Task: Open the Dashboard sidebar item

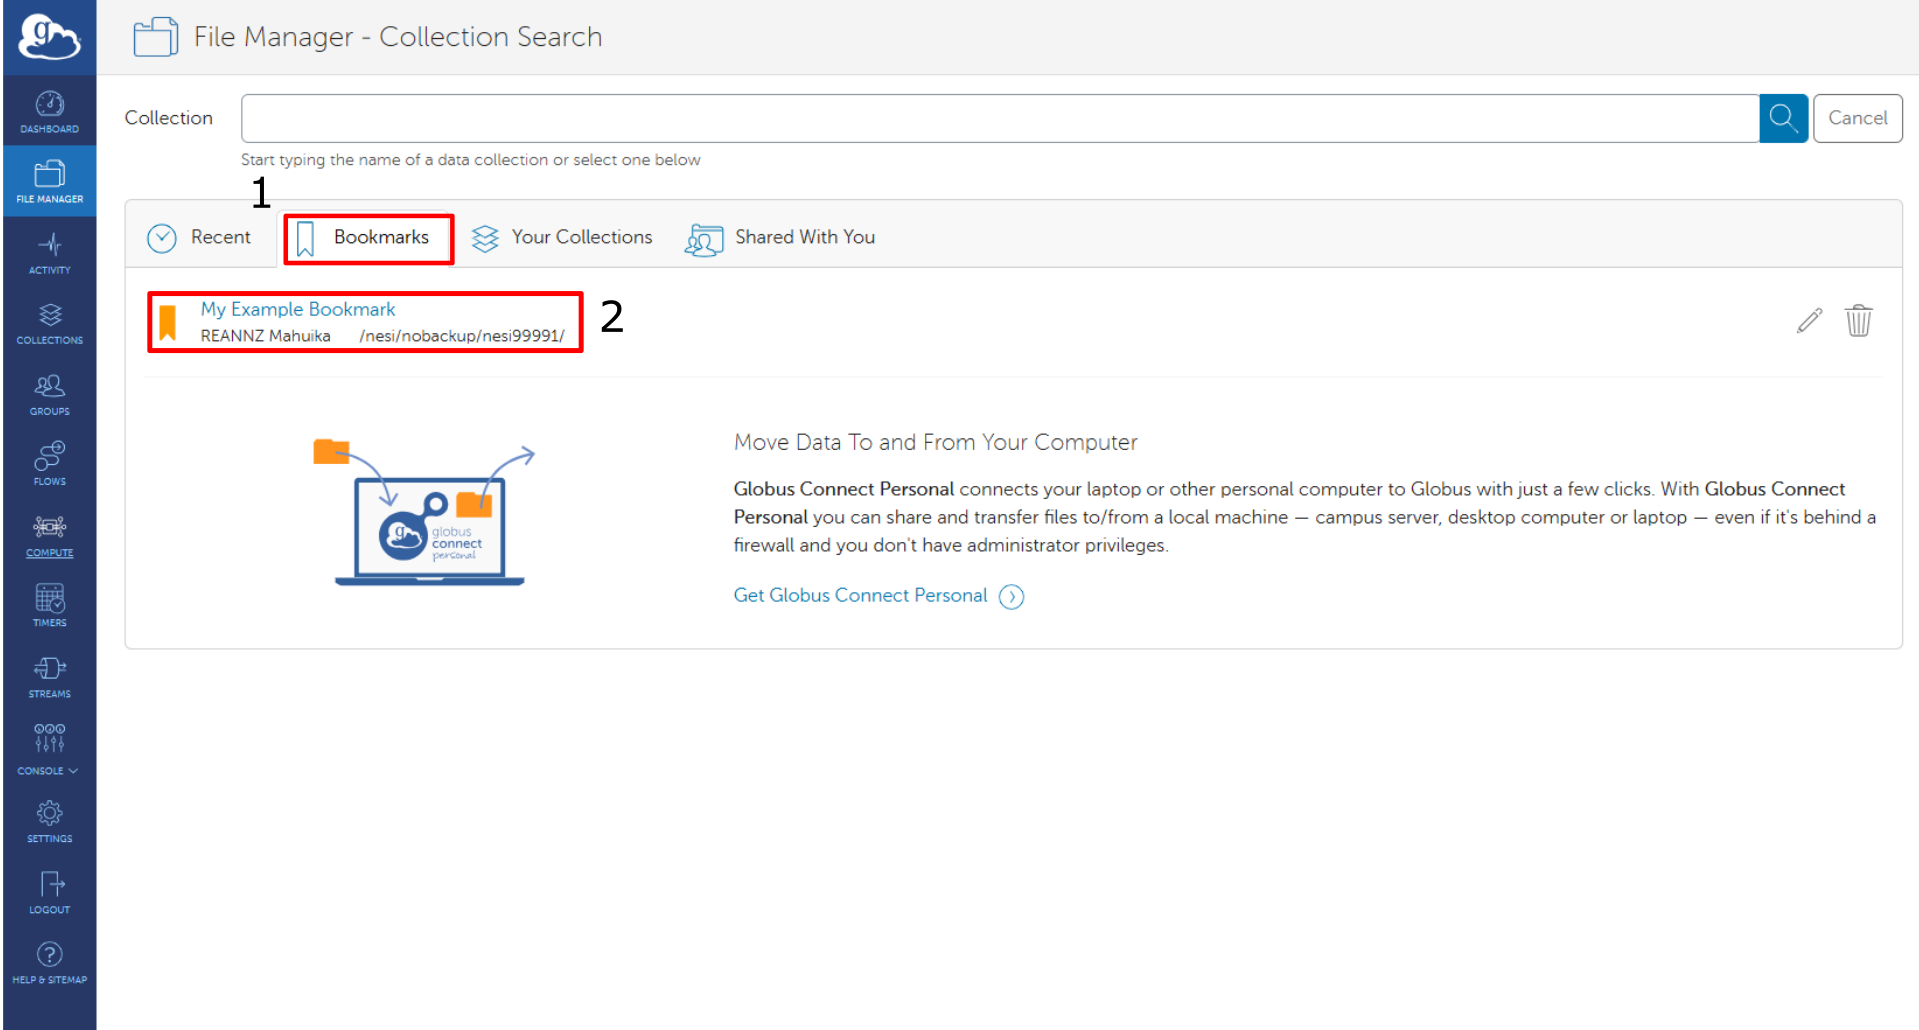Action: click(49, 112)
